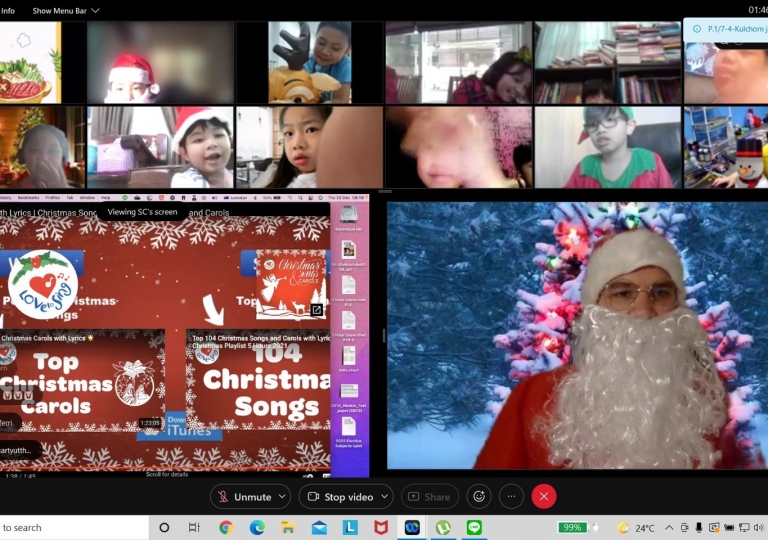Image resolution: width=768 pixels, height=540 pixels.
Task: Select Santa-hat participant with pink basket behind
Action: click(x=160, y=147)
